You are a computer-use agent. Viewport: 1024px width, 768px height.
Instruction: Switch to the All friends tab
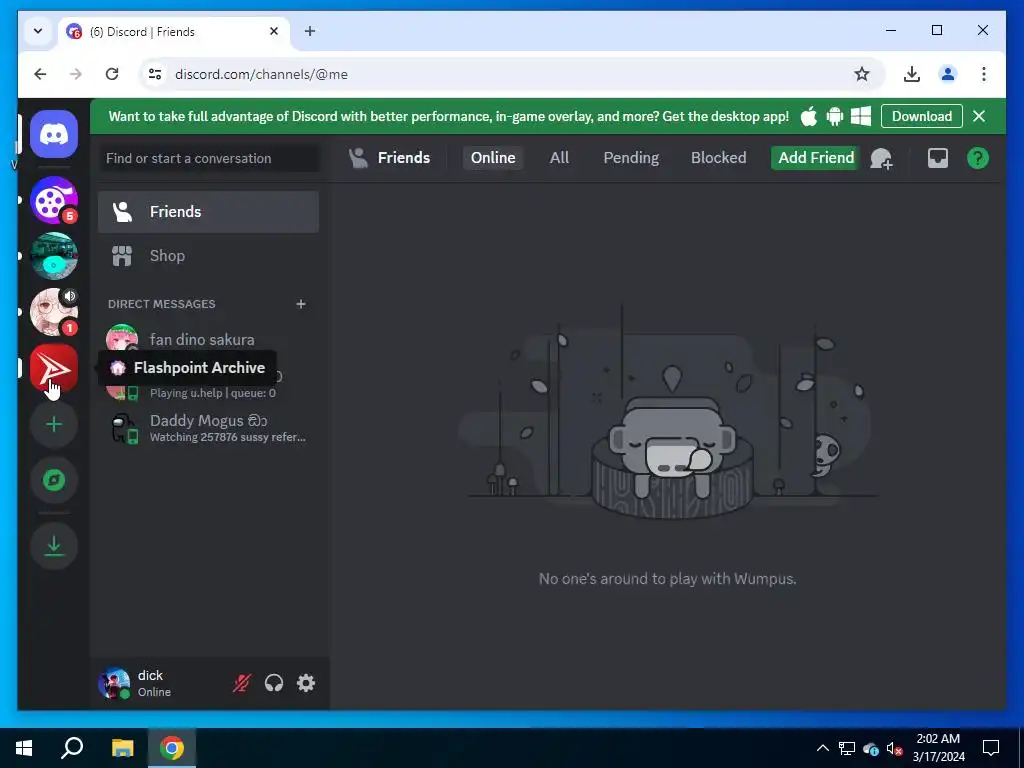click(559, 158)
